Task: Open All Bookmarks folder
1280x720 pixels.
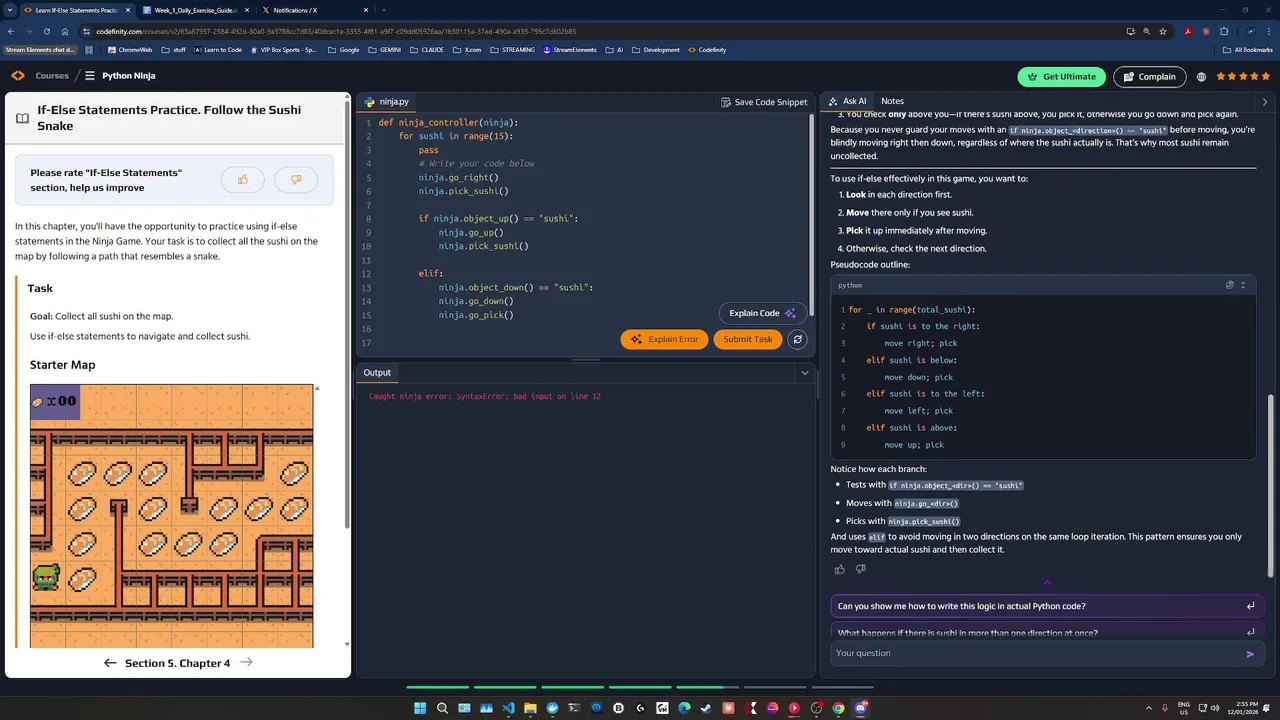Action: click(x=1248, y=50)
